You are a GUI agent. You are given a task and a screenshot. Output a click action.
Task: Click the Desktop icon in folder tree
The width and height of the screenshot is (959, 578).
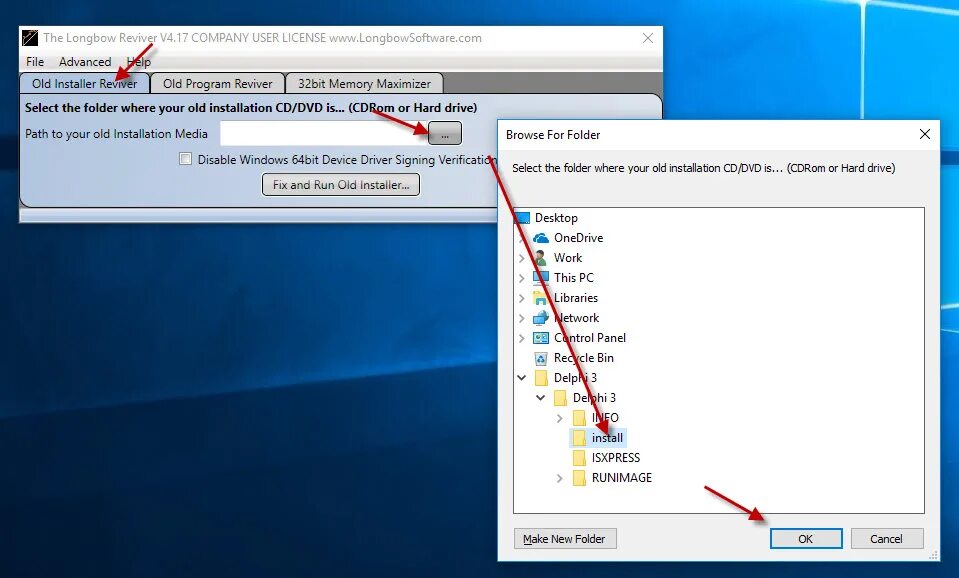point(522,218)
